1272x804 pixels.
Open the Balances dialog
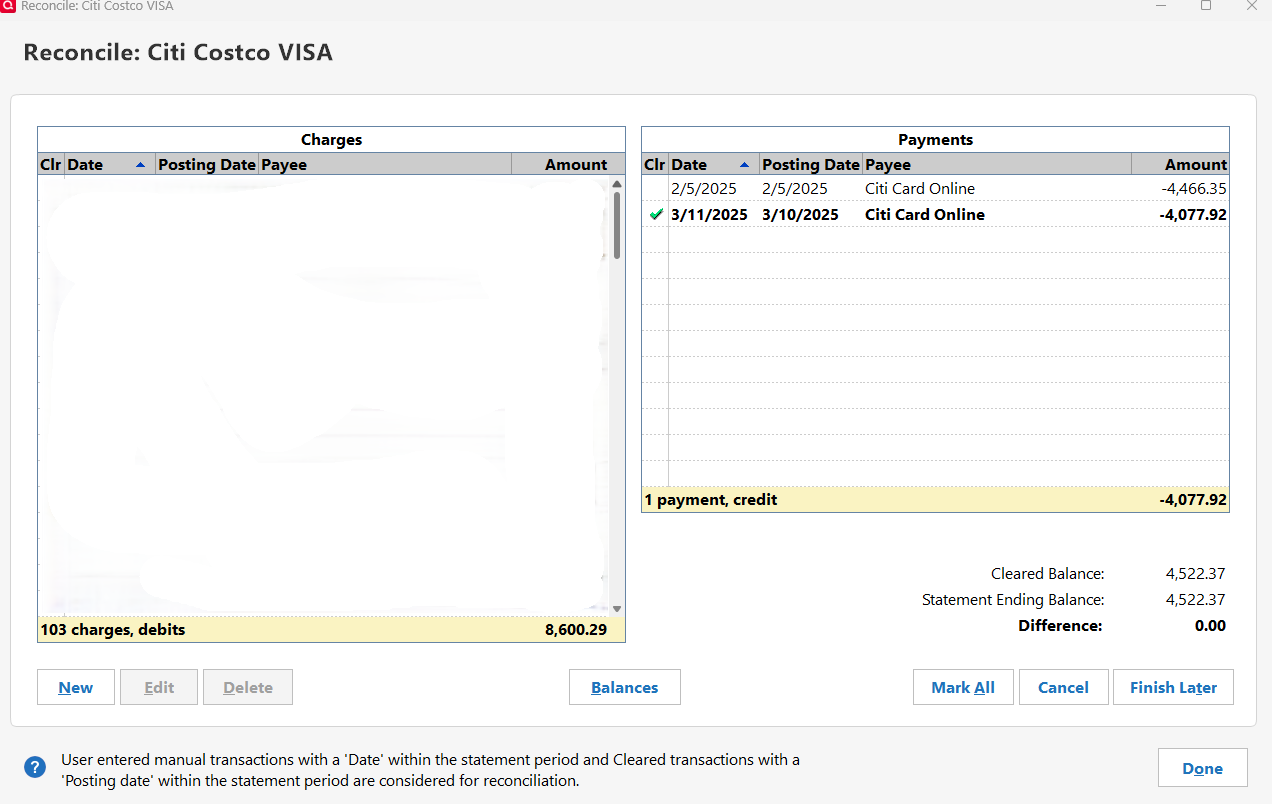pos(625,687)
